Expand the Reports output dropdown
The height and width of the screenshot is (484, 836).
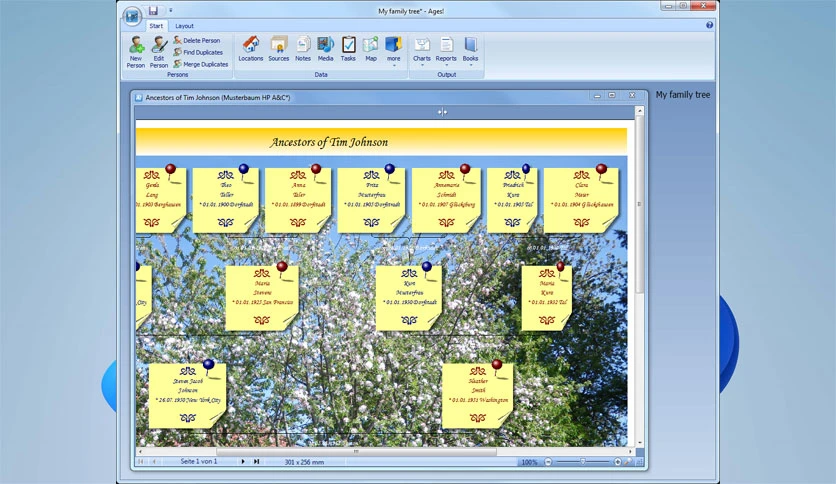pos(446,51)
